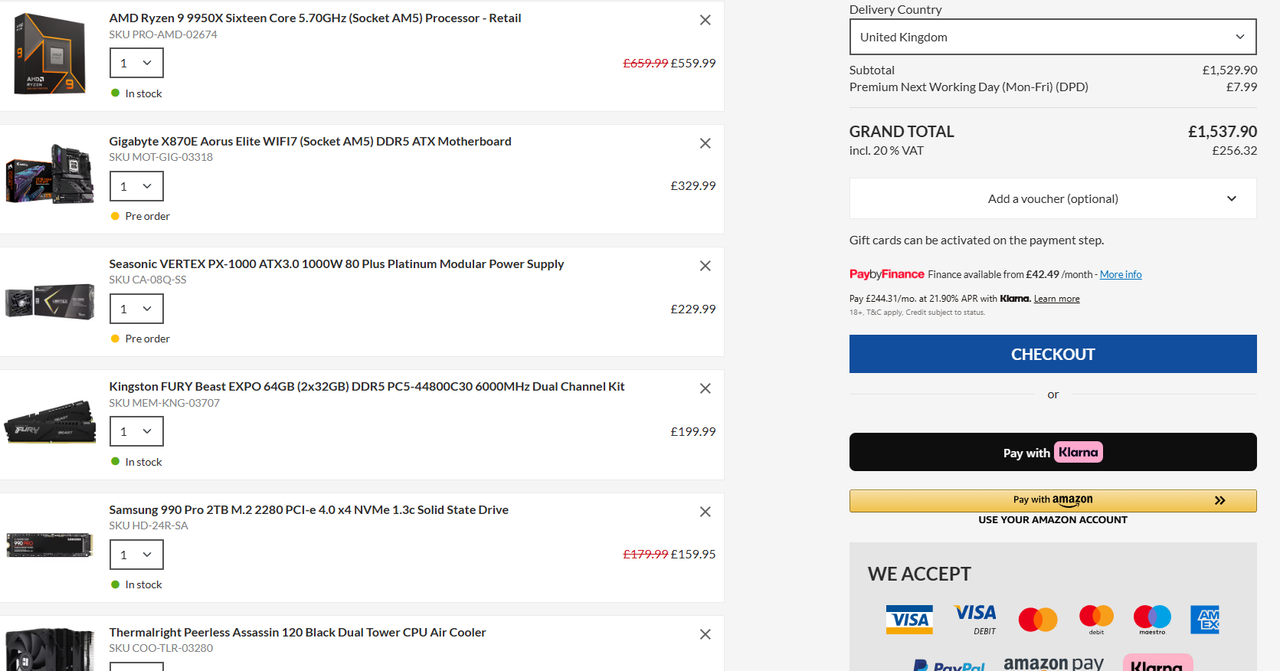Open quantity dropdown for Seasonic VERTEX PX-1000
This screenshot has height=671, width=1280.
(136, 309)
